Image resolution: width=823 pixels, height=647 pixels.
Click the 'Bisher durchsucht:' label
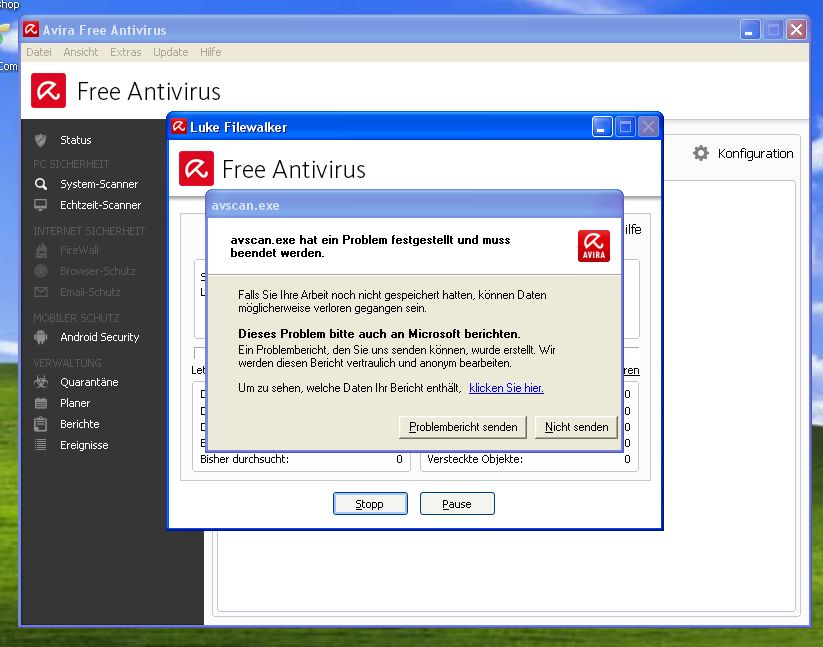click(x=245, y=459)
